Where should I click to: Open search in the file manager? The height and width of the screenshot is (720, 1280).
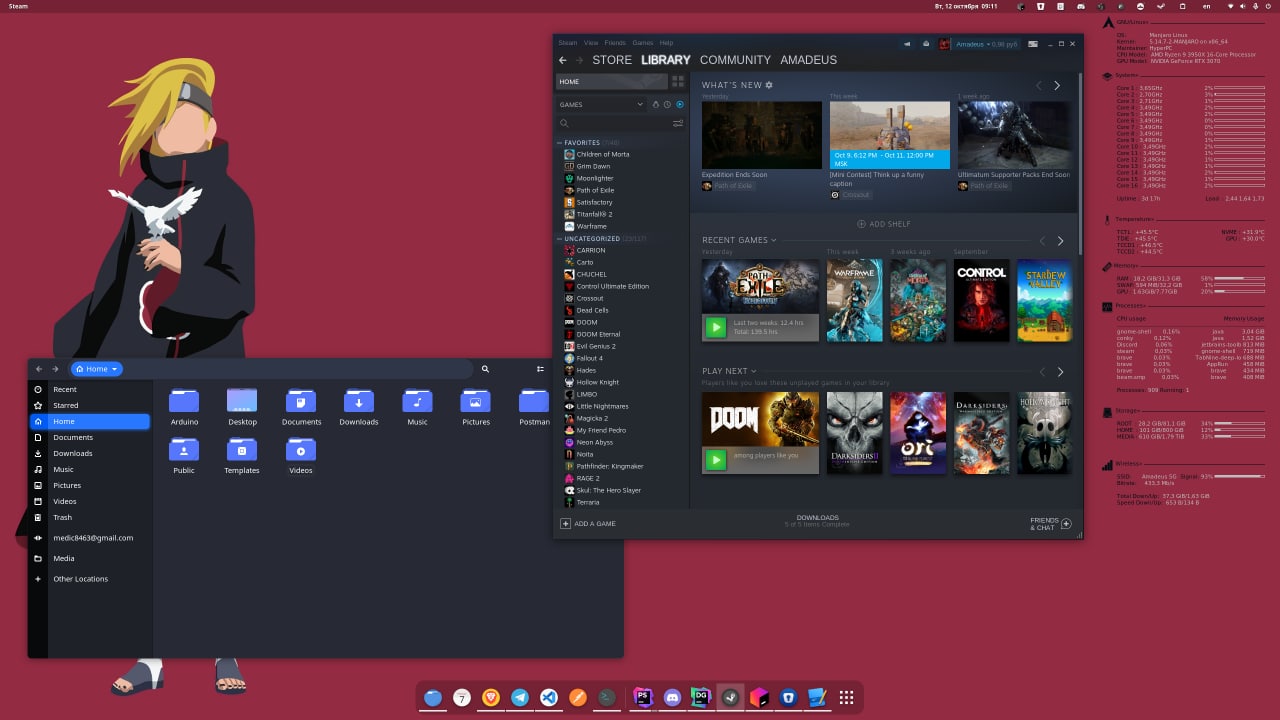click(485, 369)
